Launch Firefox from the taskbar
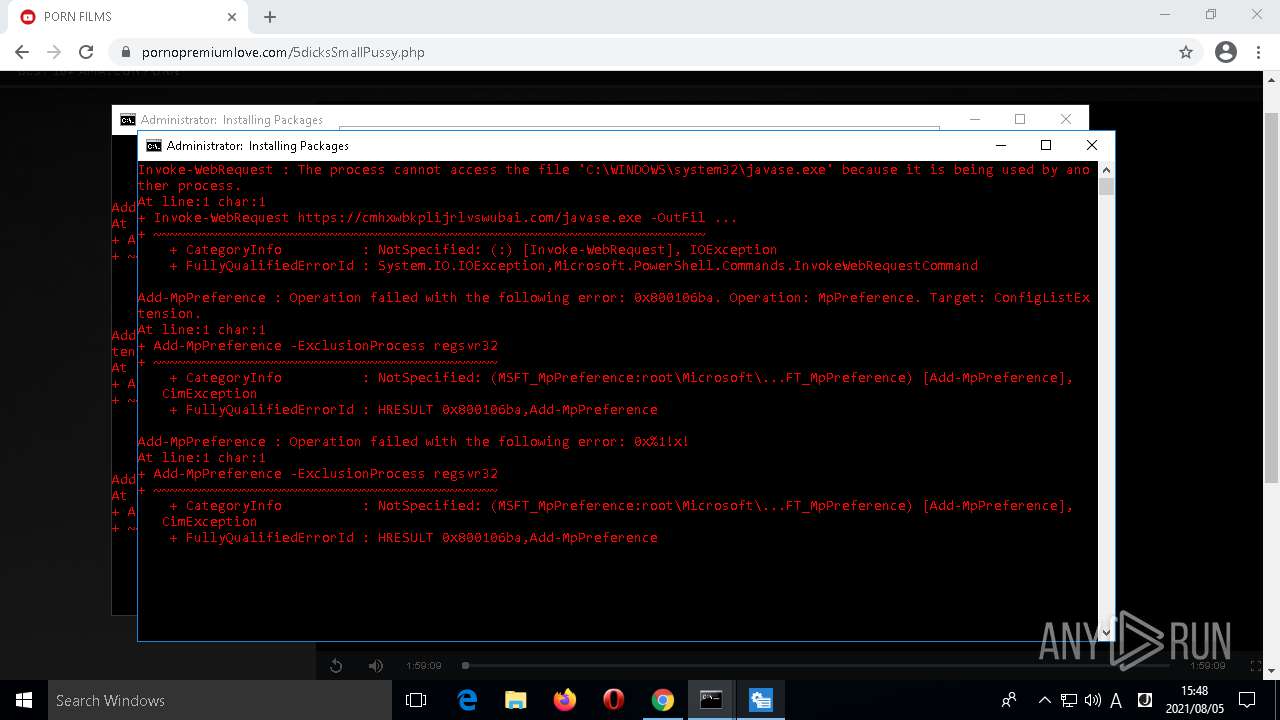Viewport: 1280px width, 720px height. (x=565, y=700)
